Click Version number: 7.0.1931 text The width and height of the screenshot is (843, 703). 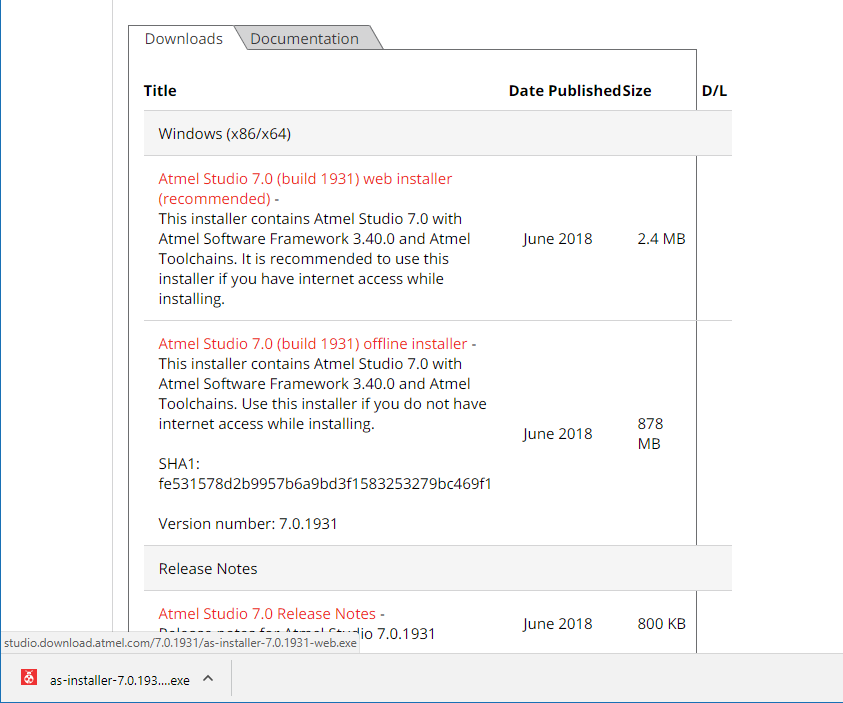[248, 523]
